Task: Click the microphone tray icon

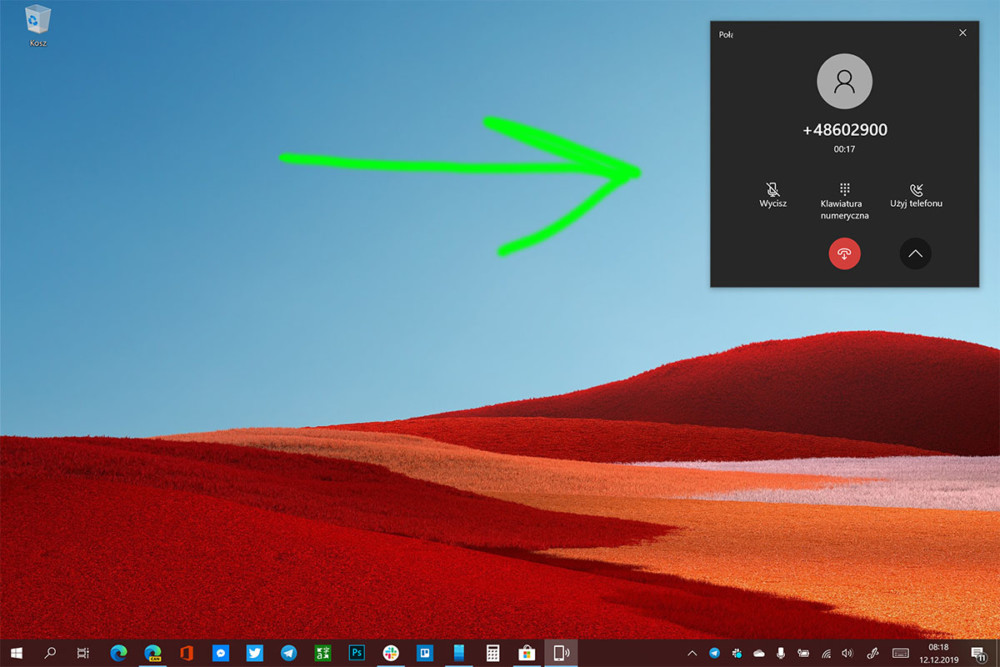Action: click(781, 653)
